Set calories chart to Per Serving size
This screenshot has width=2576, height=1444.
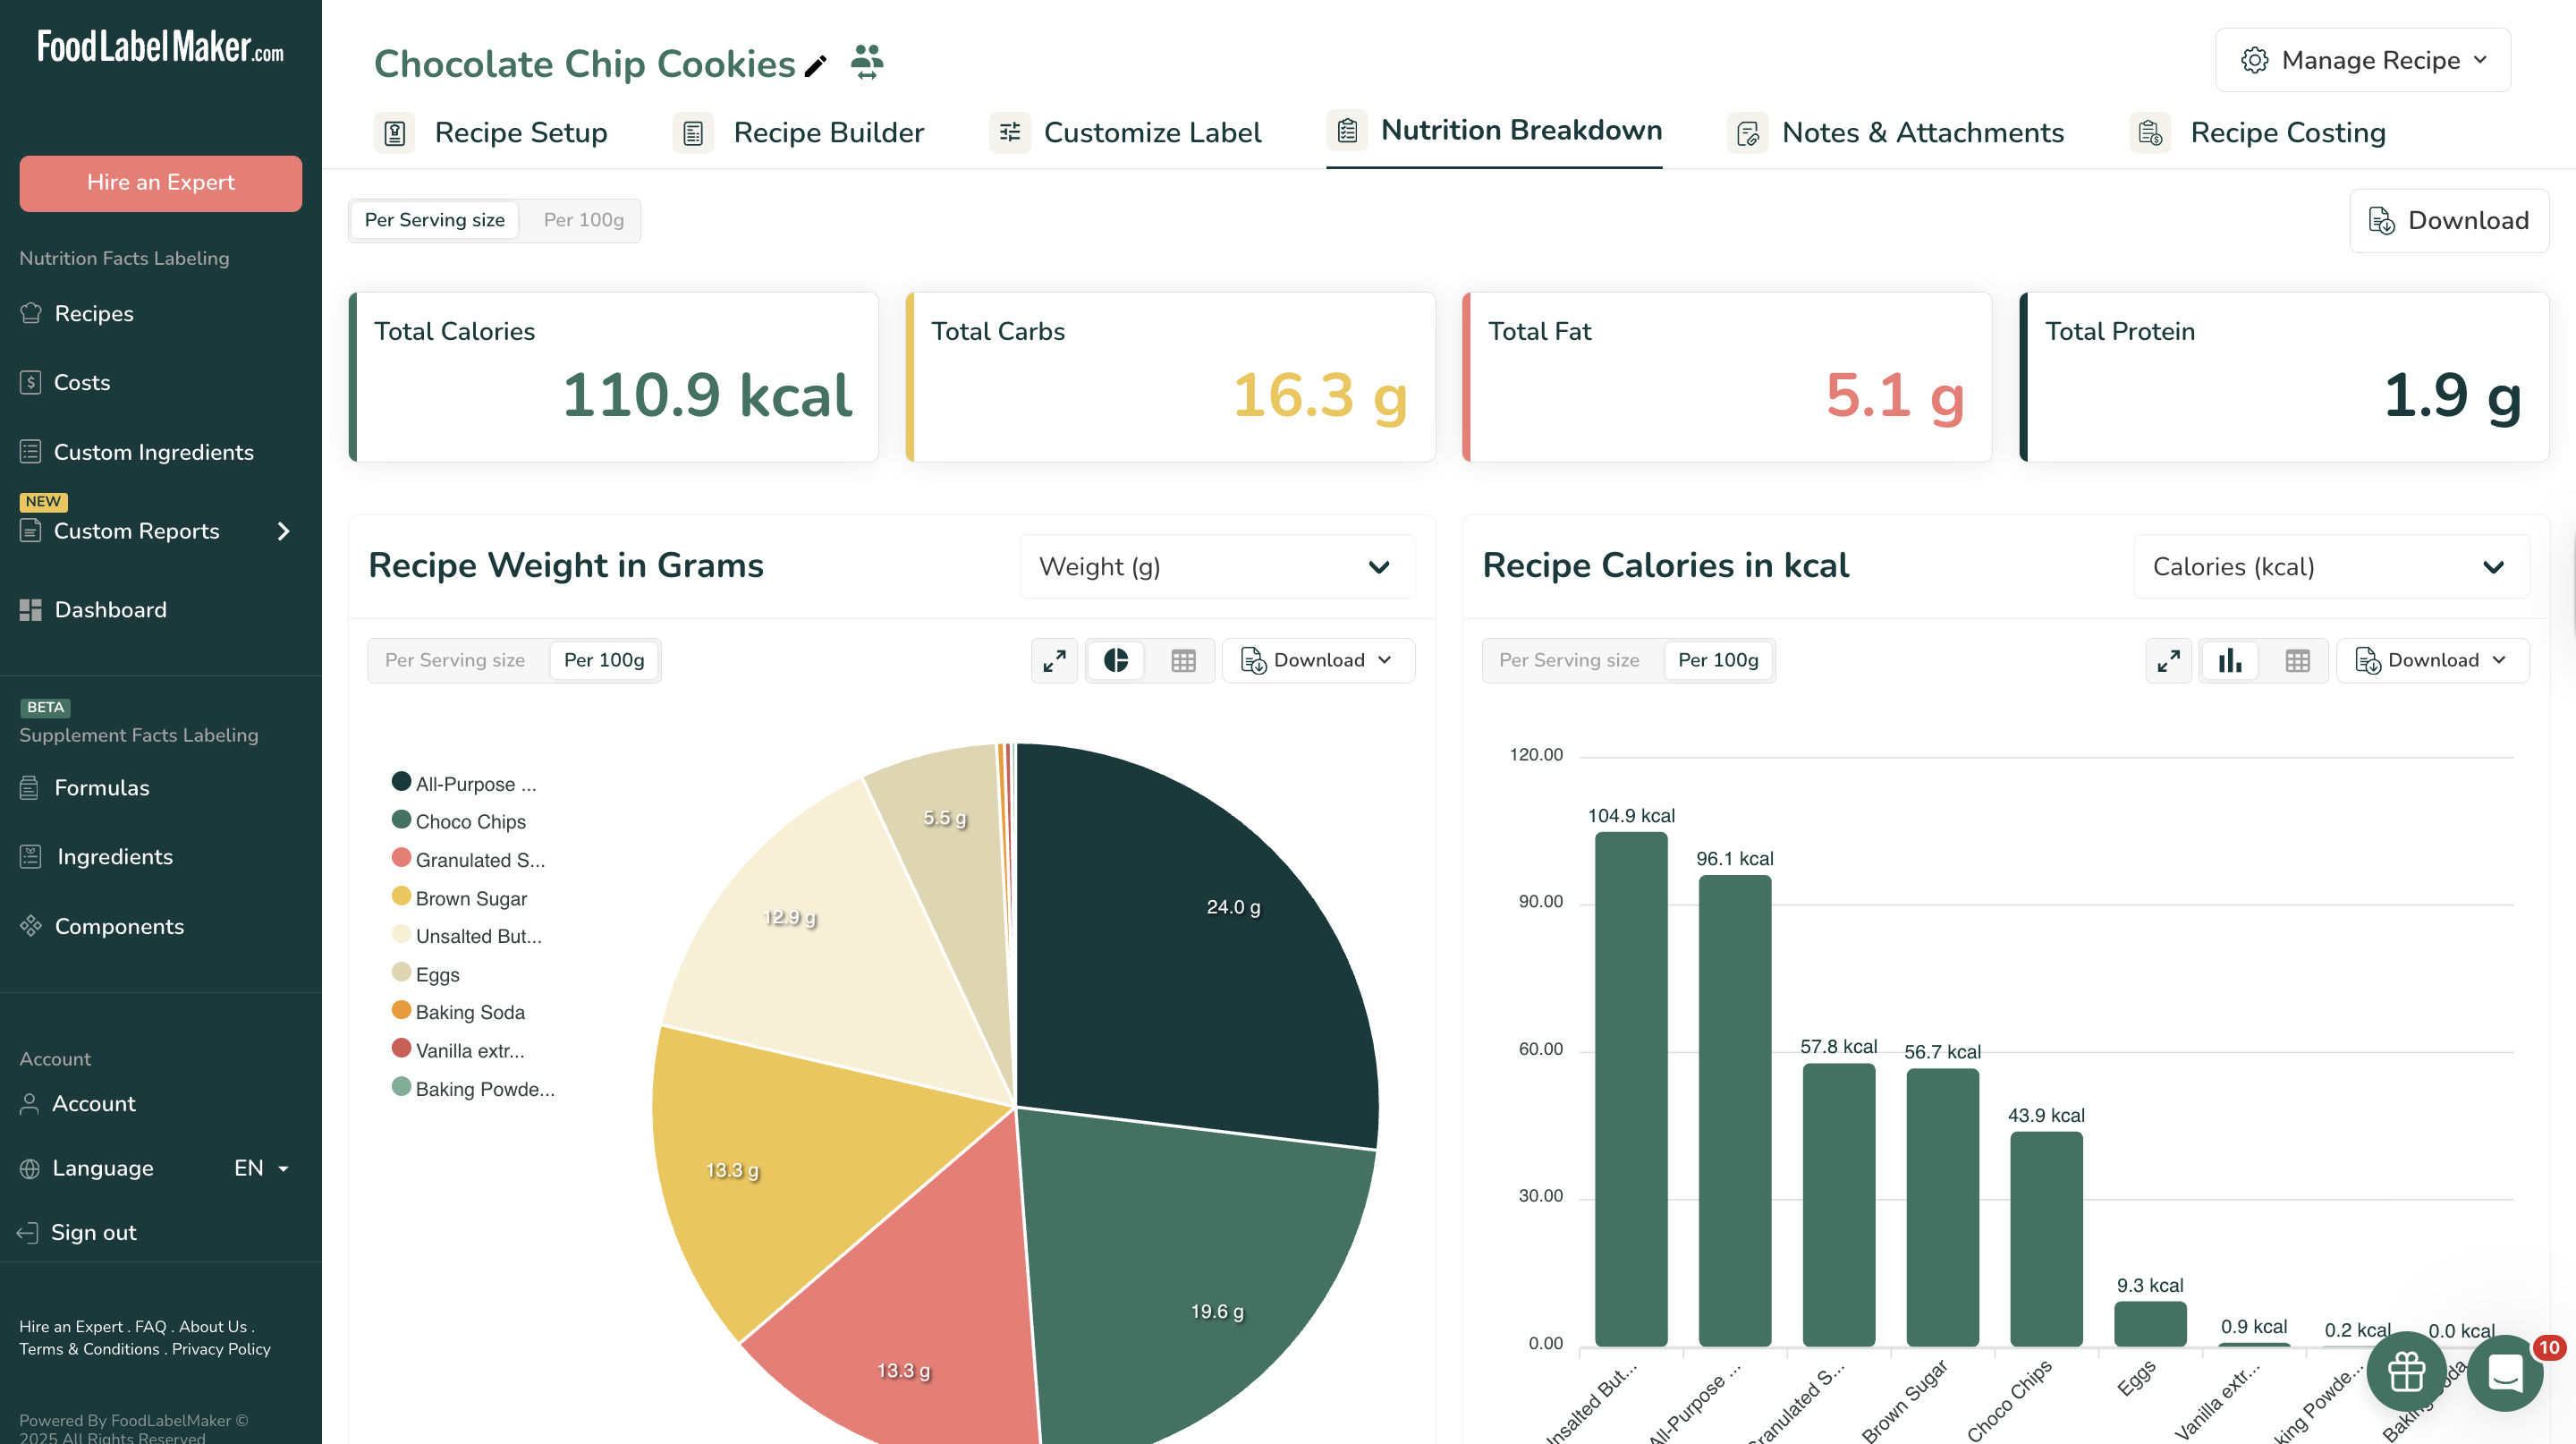1569,660
